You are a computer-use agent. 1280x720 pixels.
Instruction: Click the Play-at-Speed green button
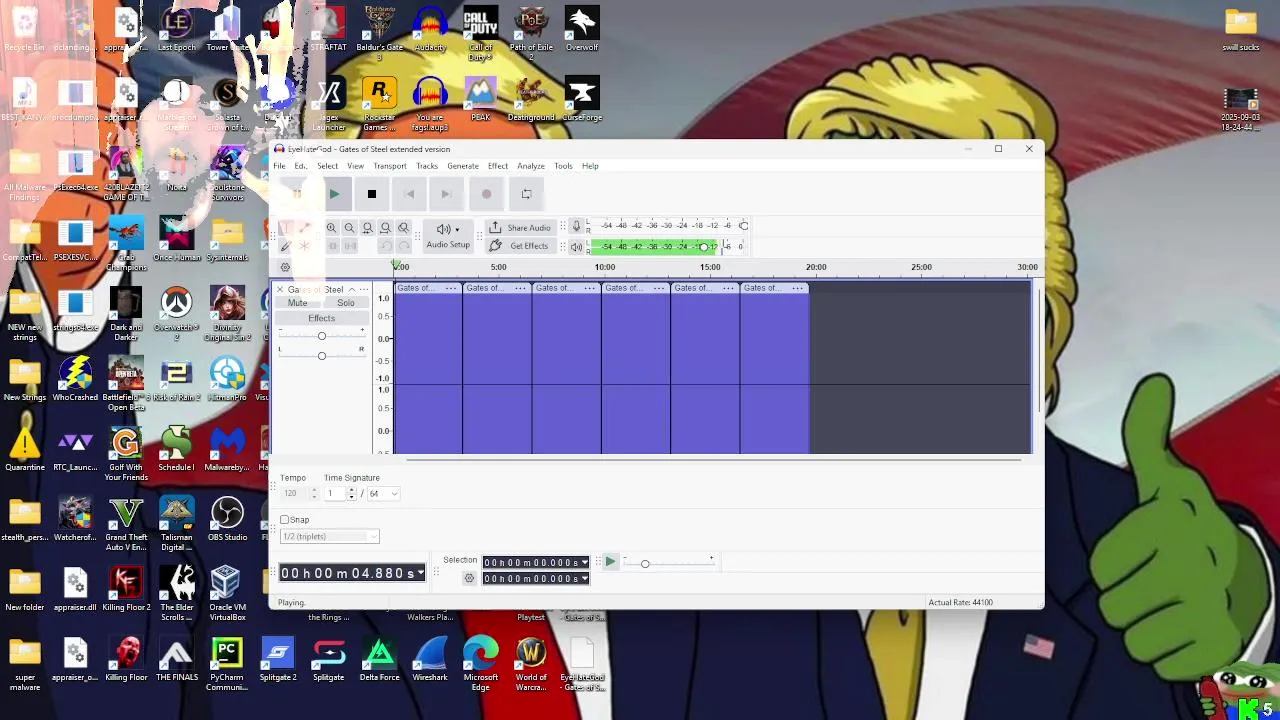[609, 563]
